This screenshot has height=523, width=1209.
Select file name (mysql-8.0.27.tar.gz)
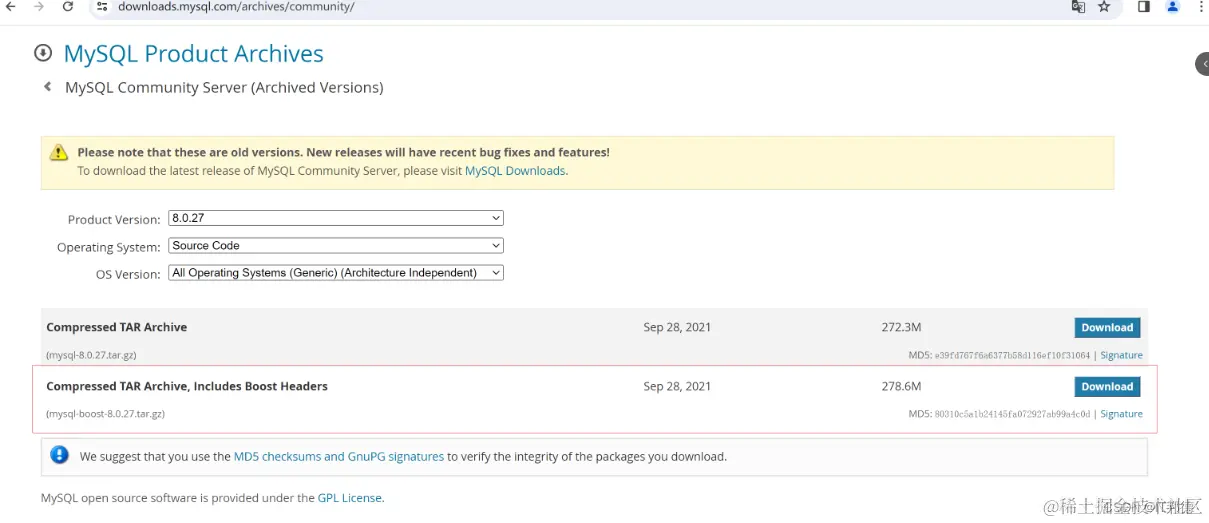pyautogui.click(x=91, y=355)
